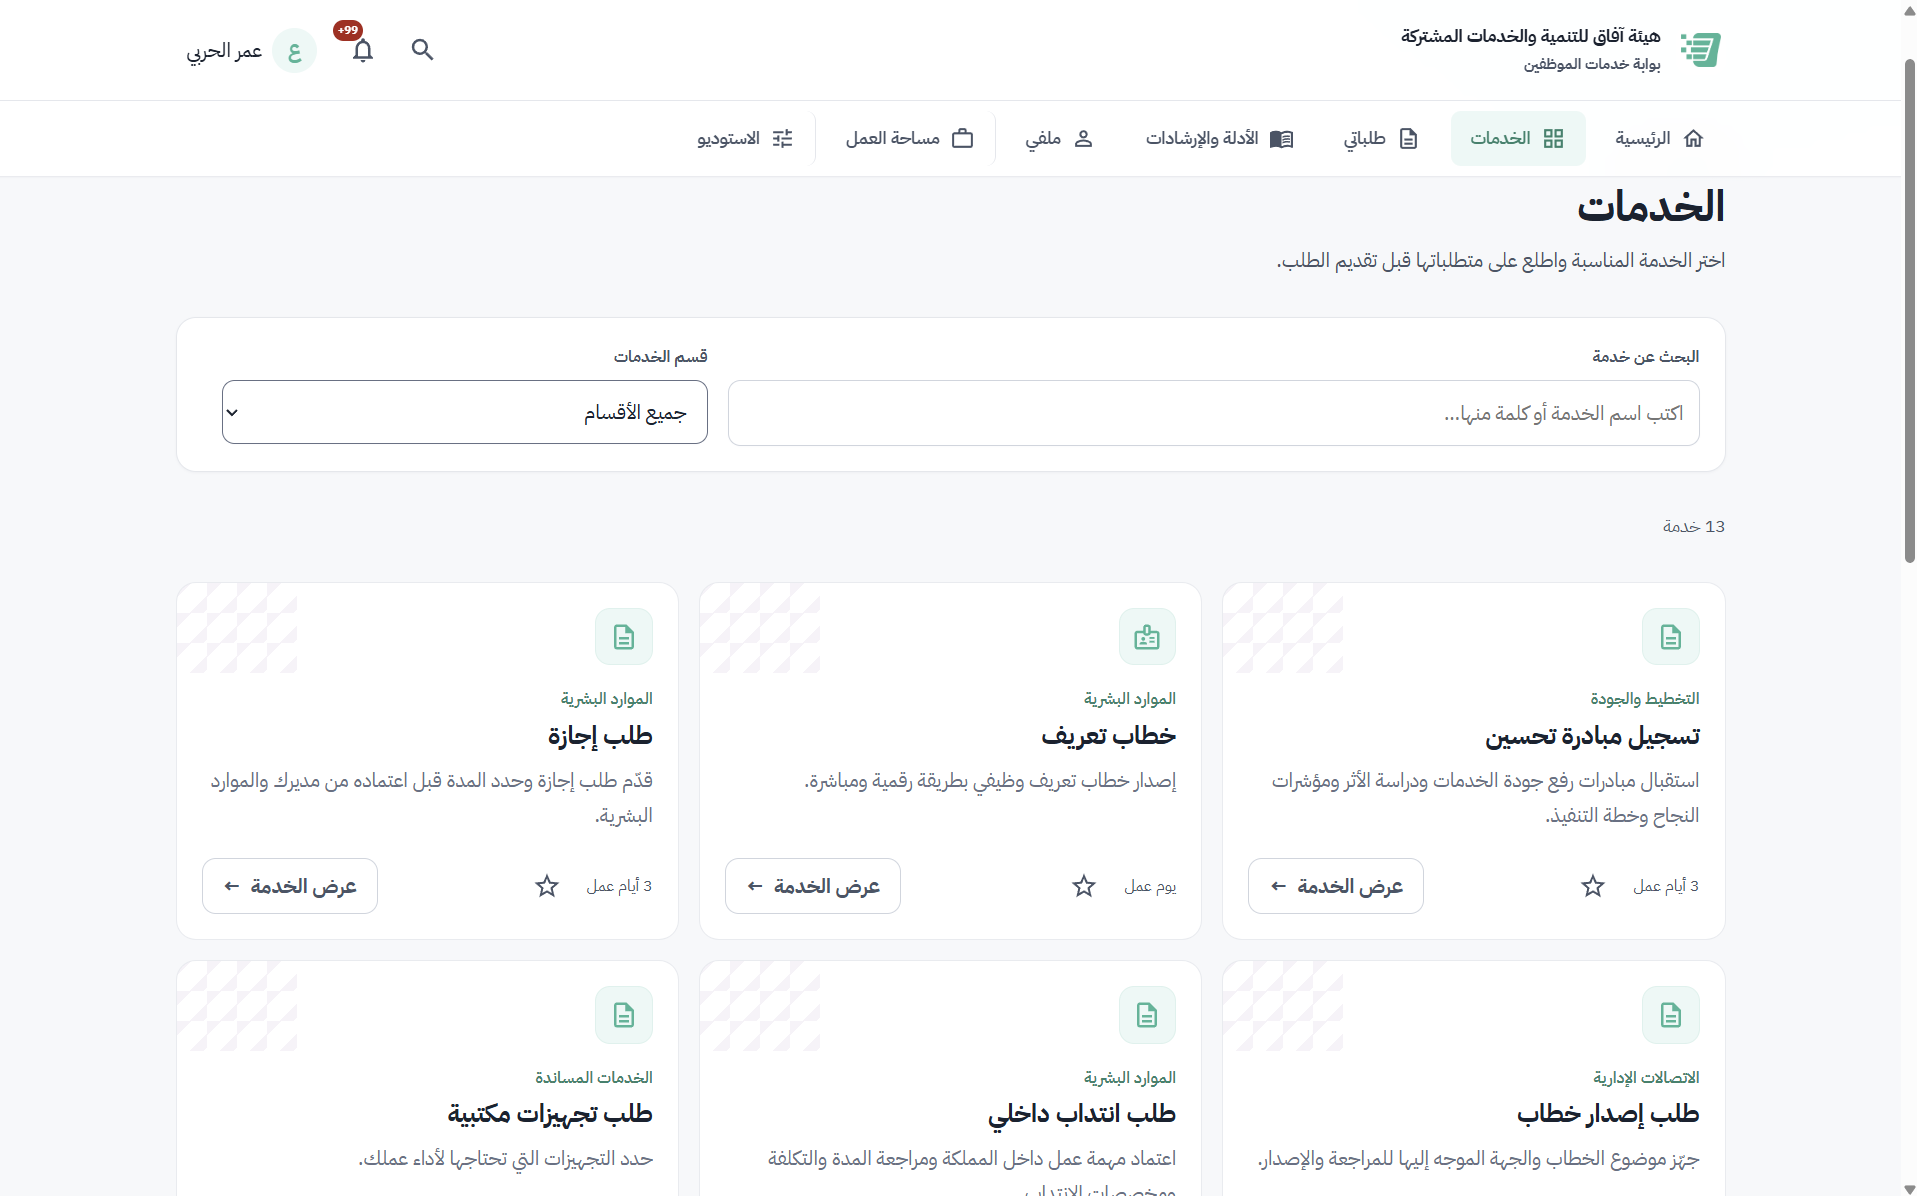Focus the service search input field

(1213, 413)
